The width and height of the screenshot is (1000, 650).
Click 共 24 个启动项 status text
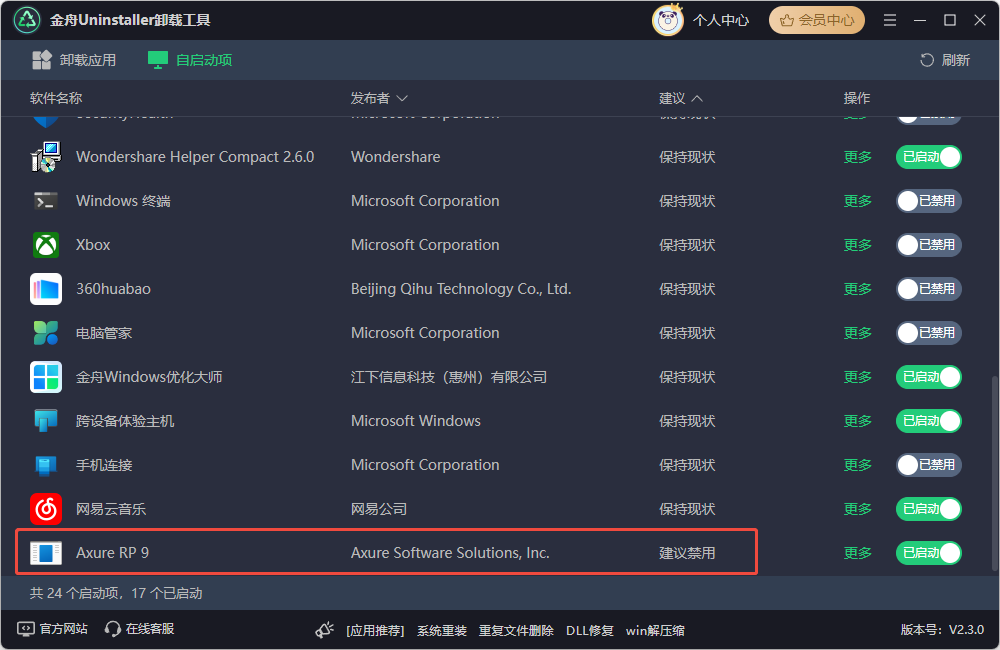(115, 593)
